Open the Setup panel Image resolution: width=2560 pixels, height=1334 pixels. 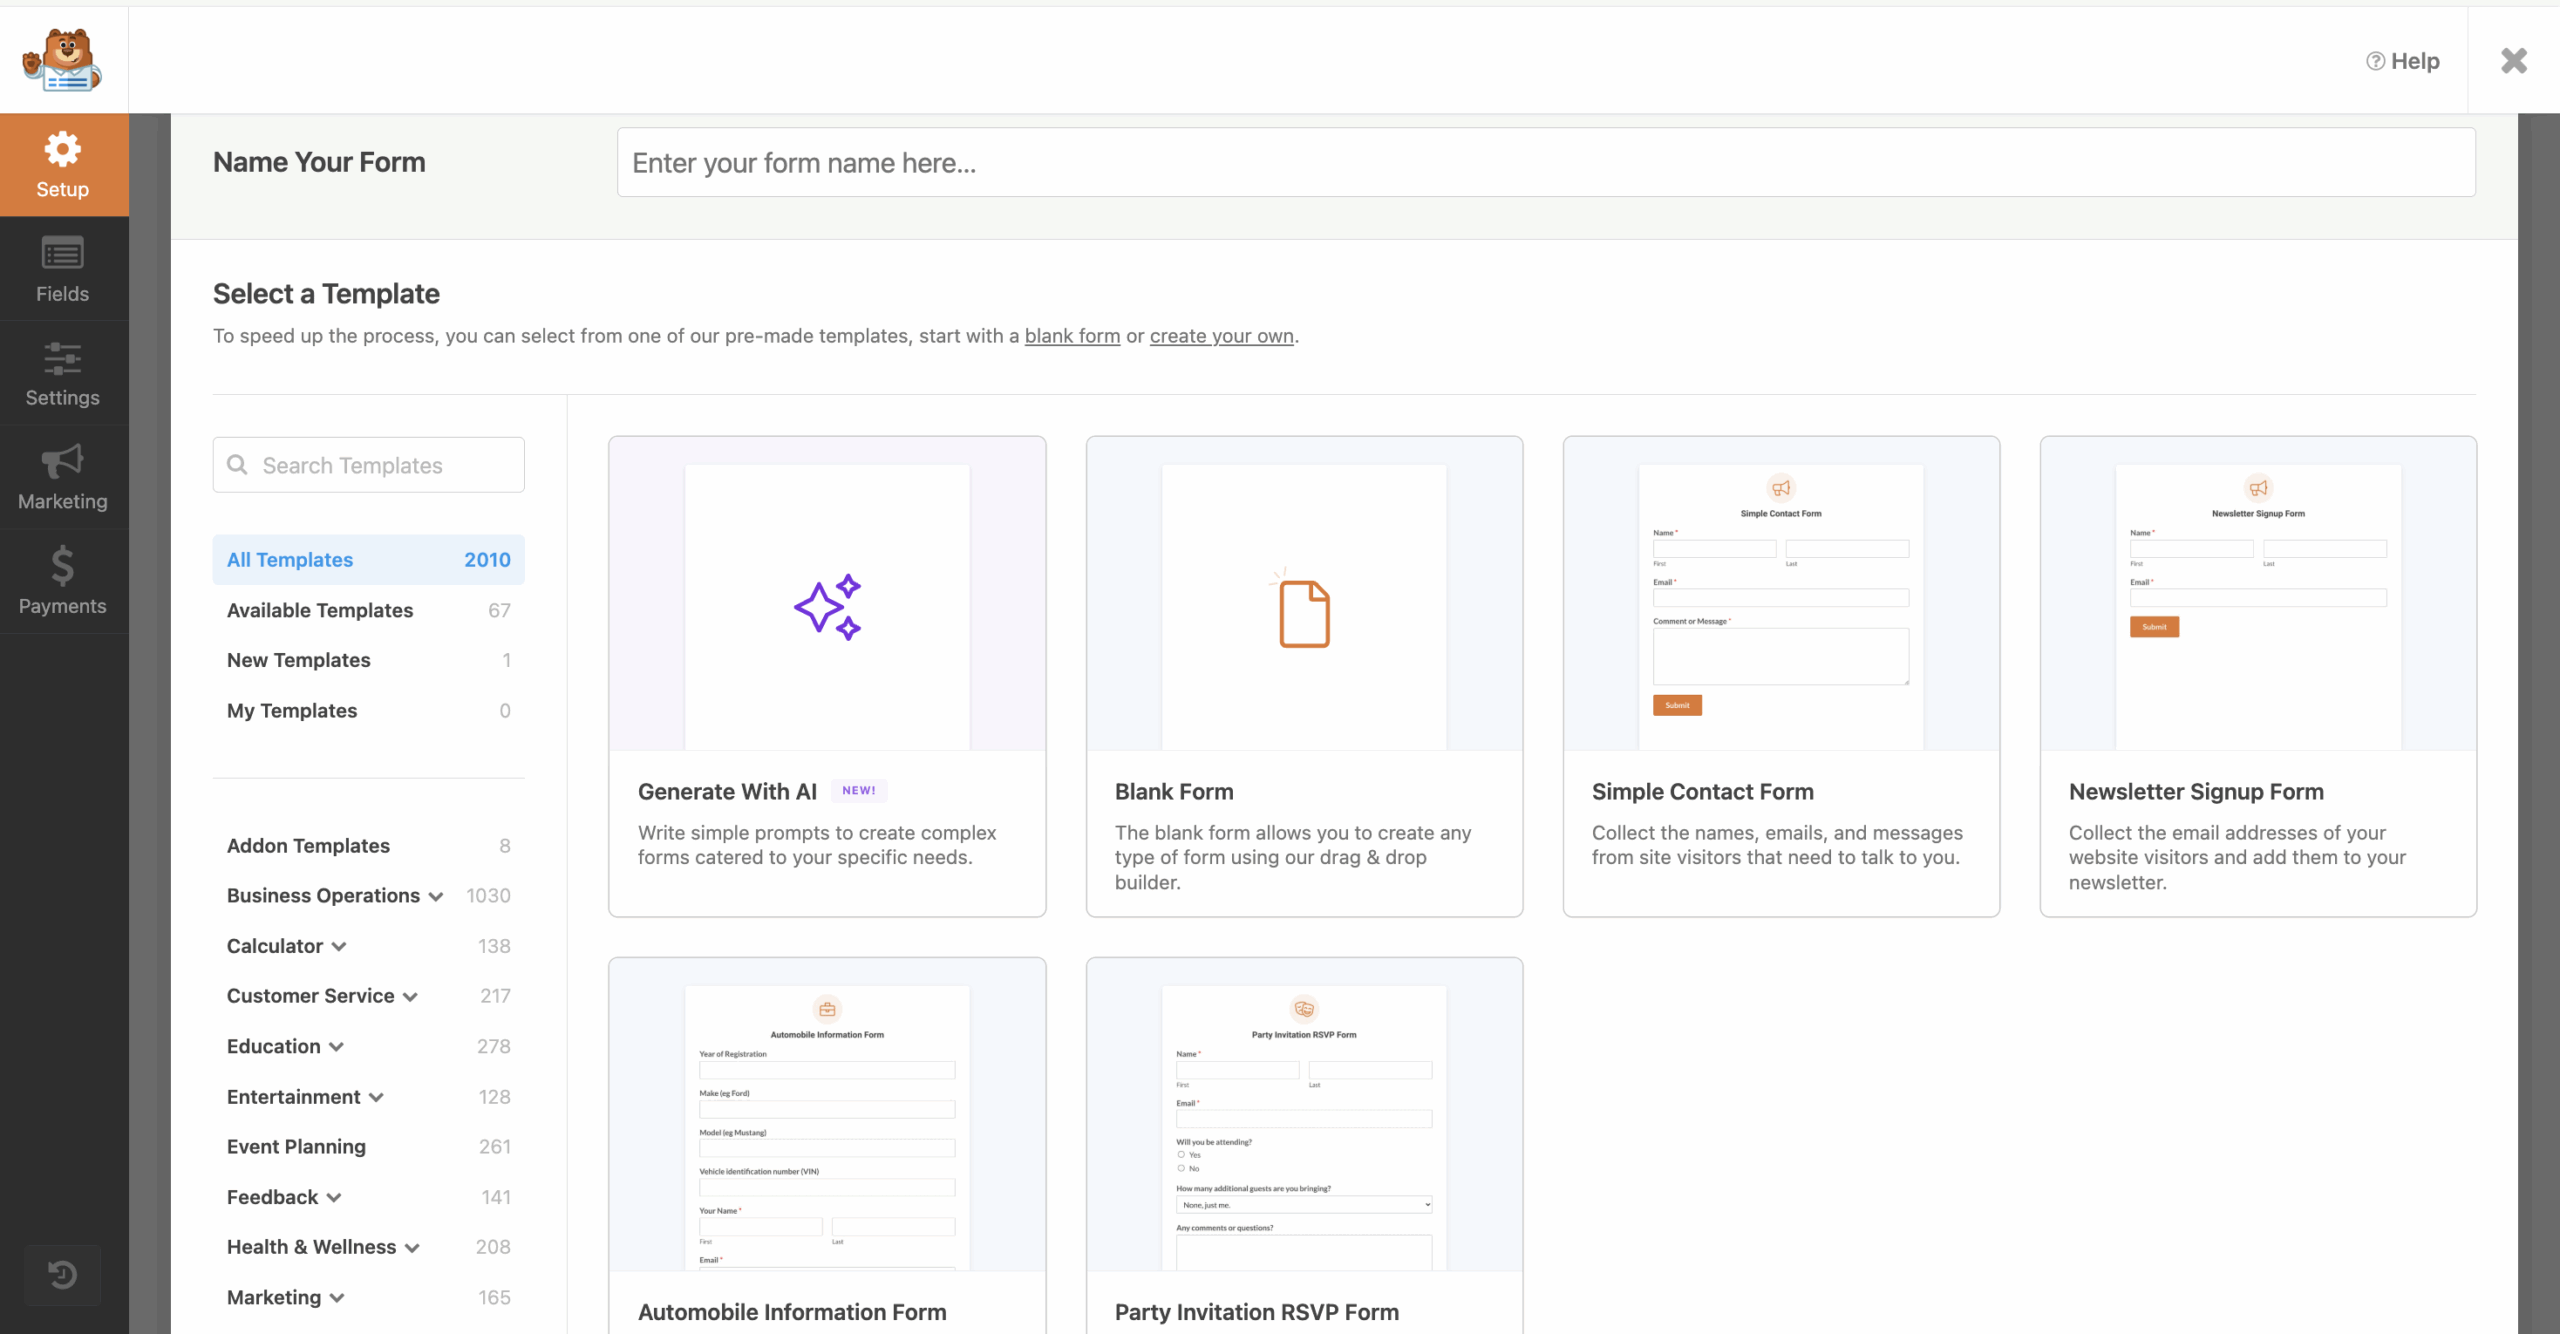click(62, 164)
